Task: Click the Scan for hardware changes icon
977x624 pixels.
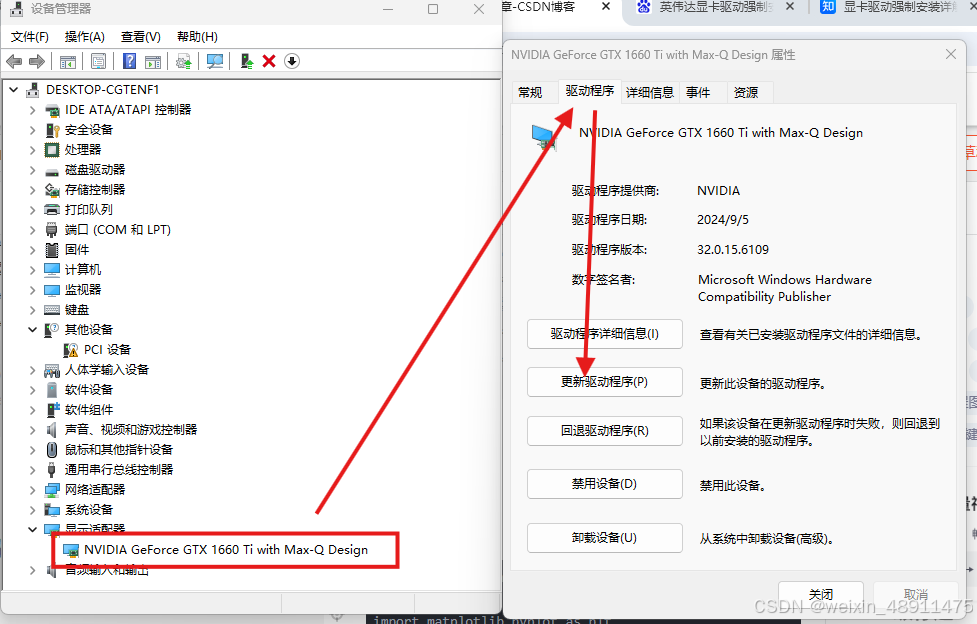Action: tap(215, 61)
